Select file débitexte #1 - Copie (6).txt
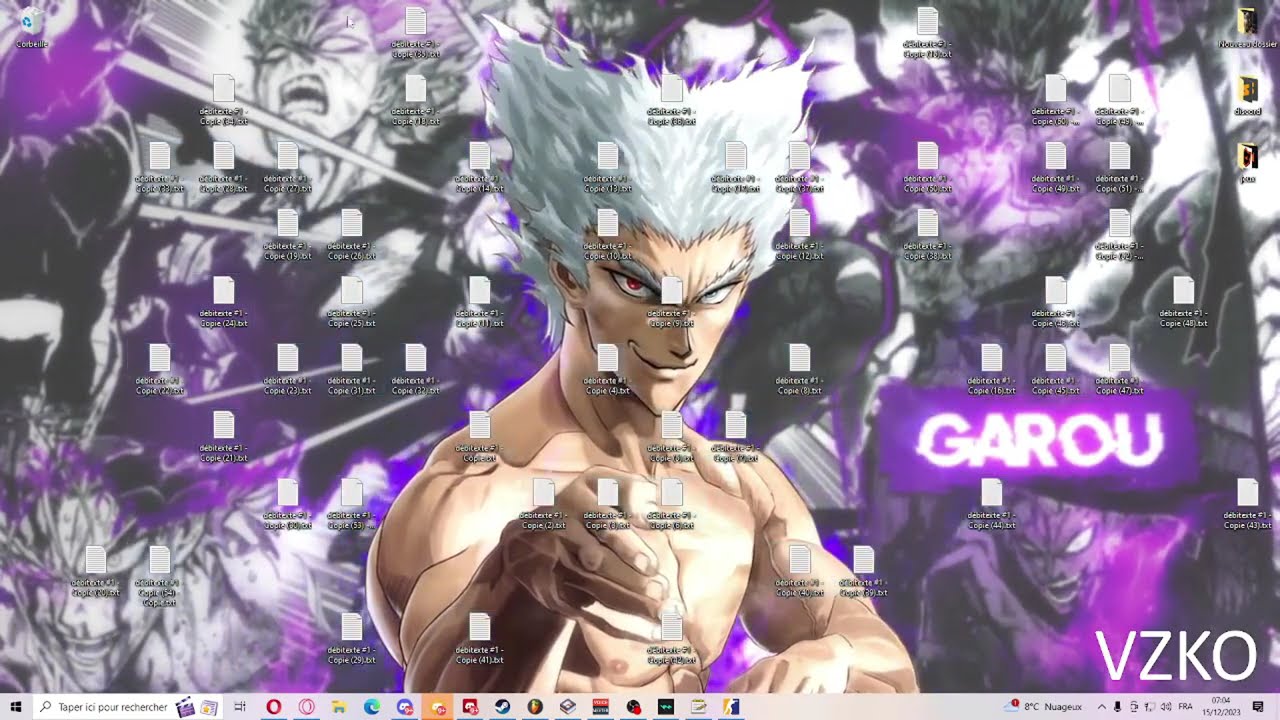Screen dimensions: 1280x720 671,505
